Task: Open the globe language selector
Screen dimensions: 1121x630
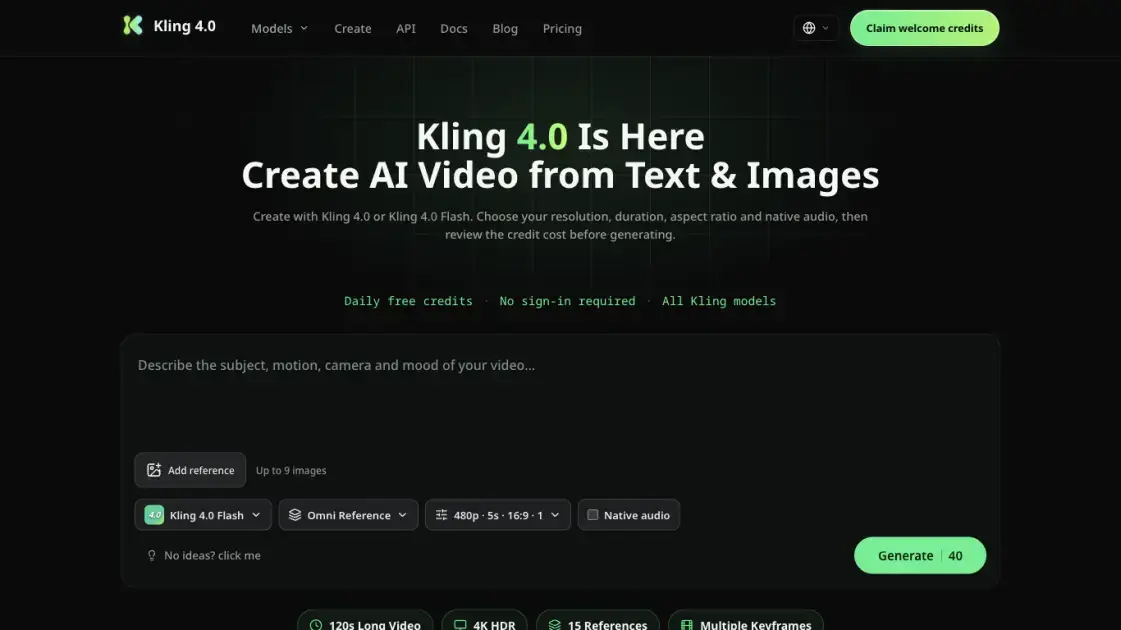Action: pyautogui.click(x=816, y=28)
